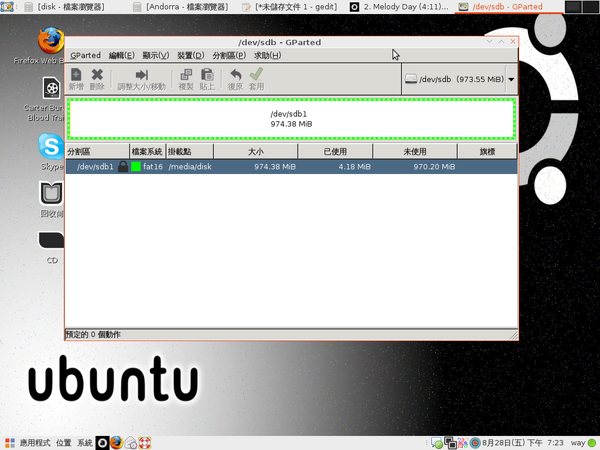
Task: Select the /dev/sdb1 partition name cell
Action: (x=95, y=167)
